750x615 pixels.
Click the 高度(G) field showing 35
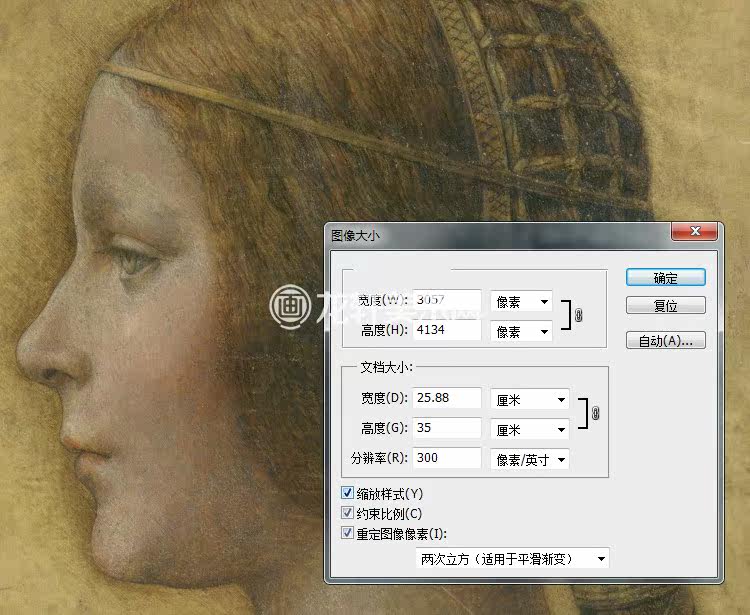pyautogui.click(x=447, y=428)
